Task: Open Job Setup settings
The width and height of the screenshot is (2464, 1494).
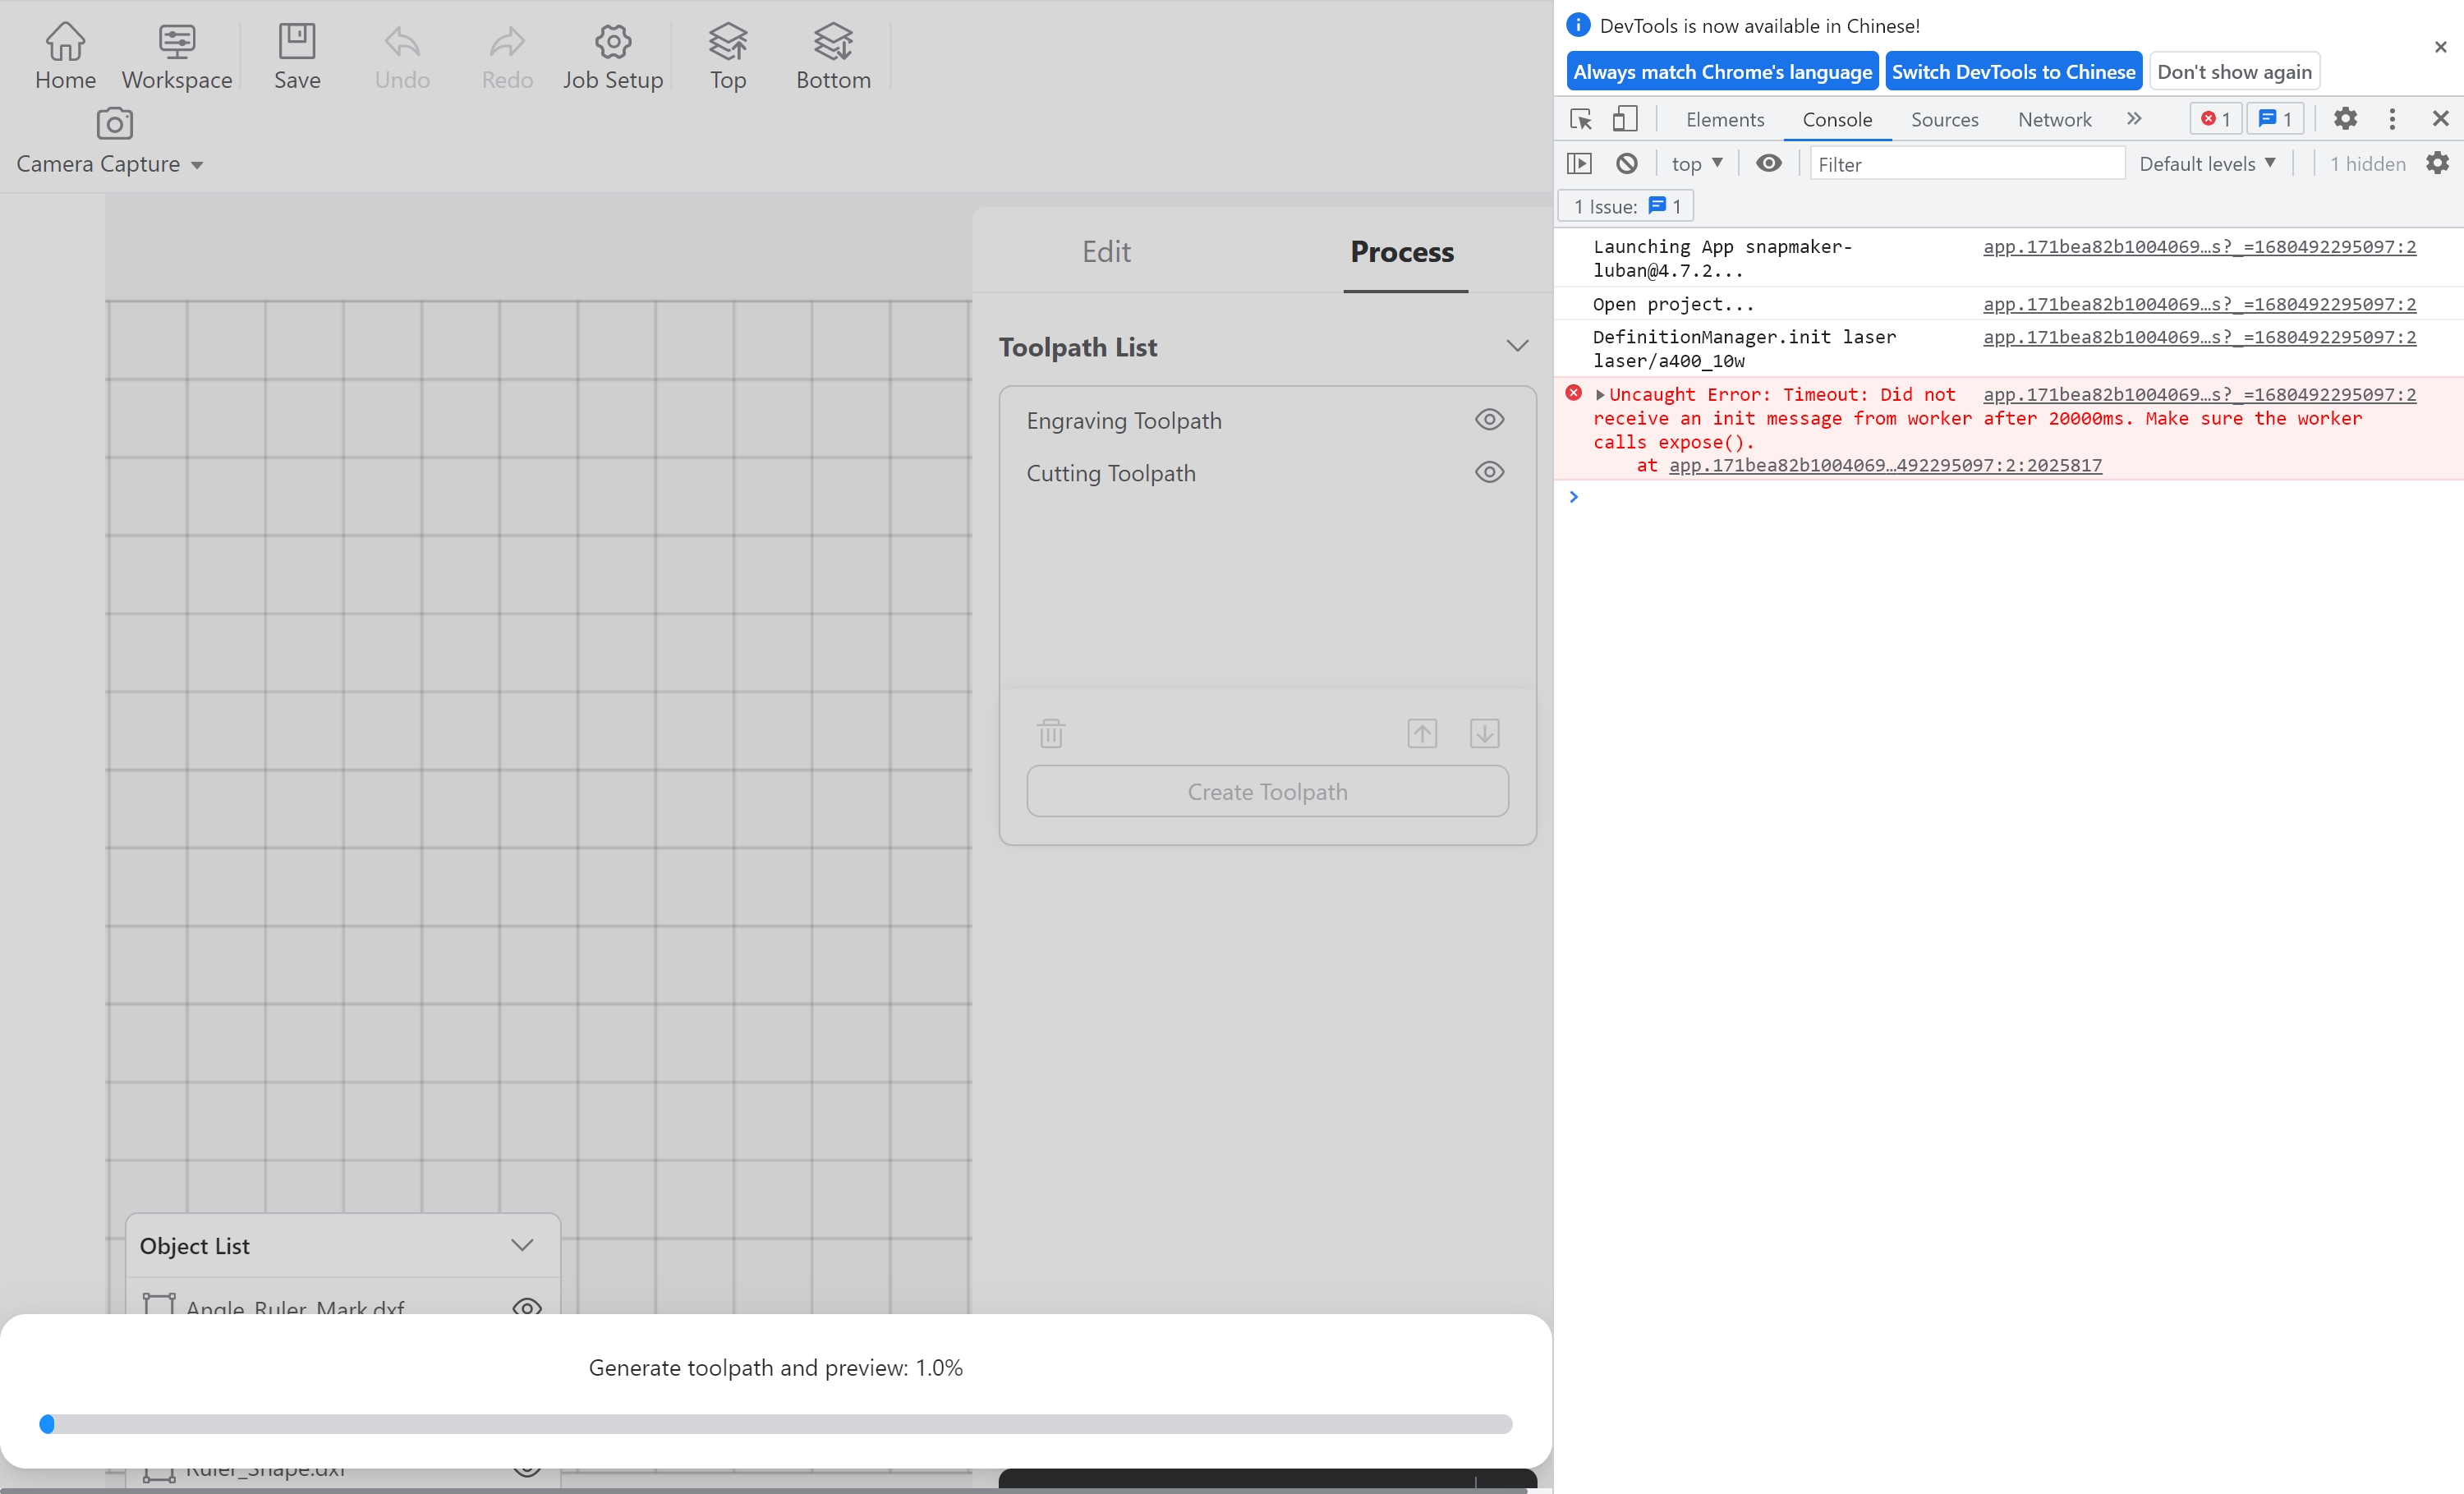Action: pyautogui.click(x=613, y=55)
